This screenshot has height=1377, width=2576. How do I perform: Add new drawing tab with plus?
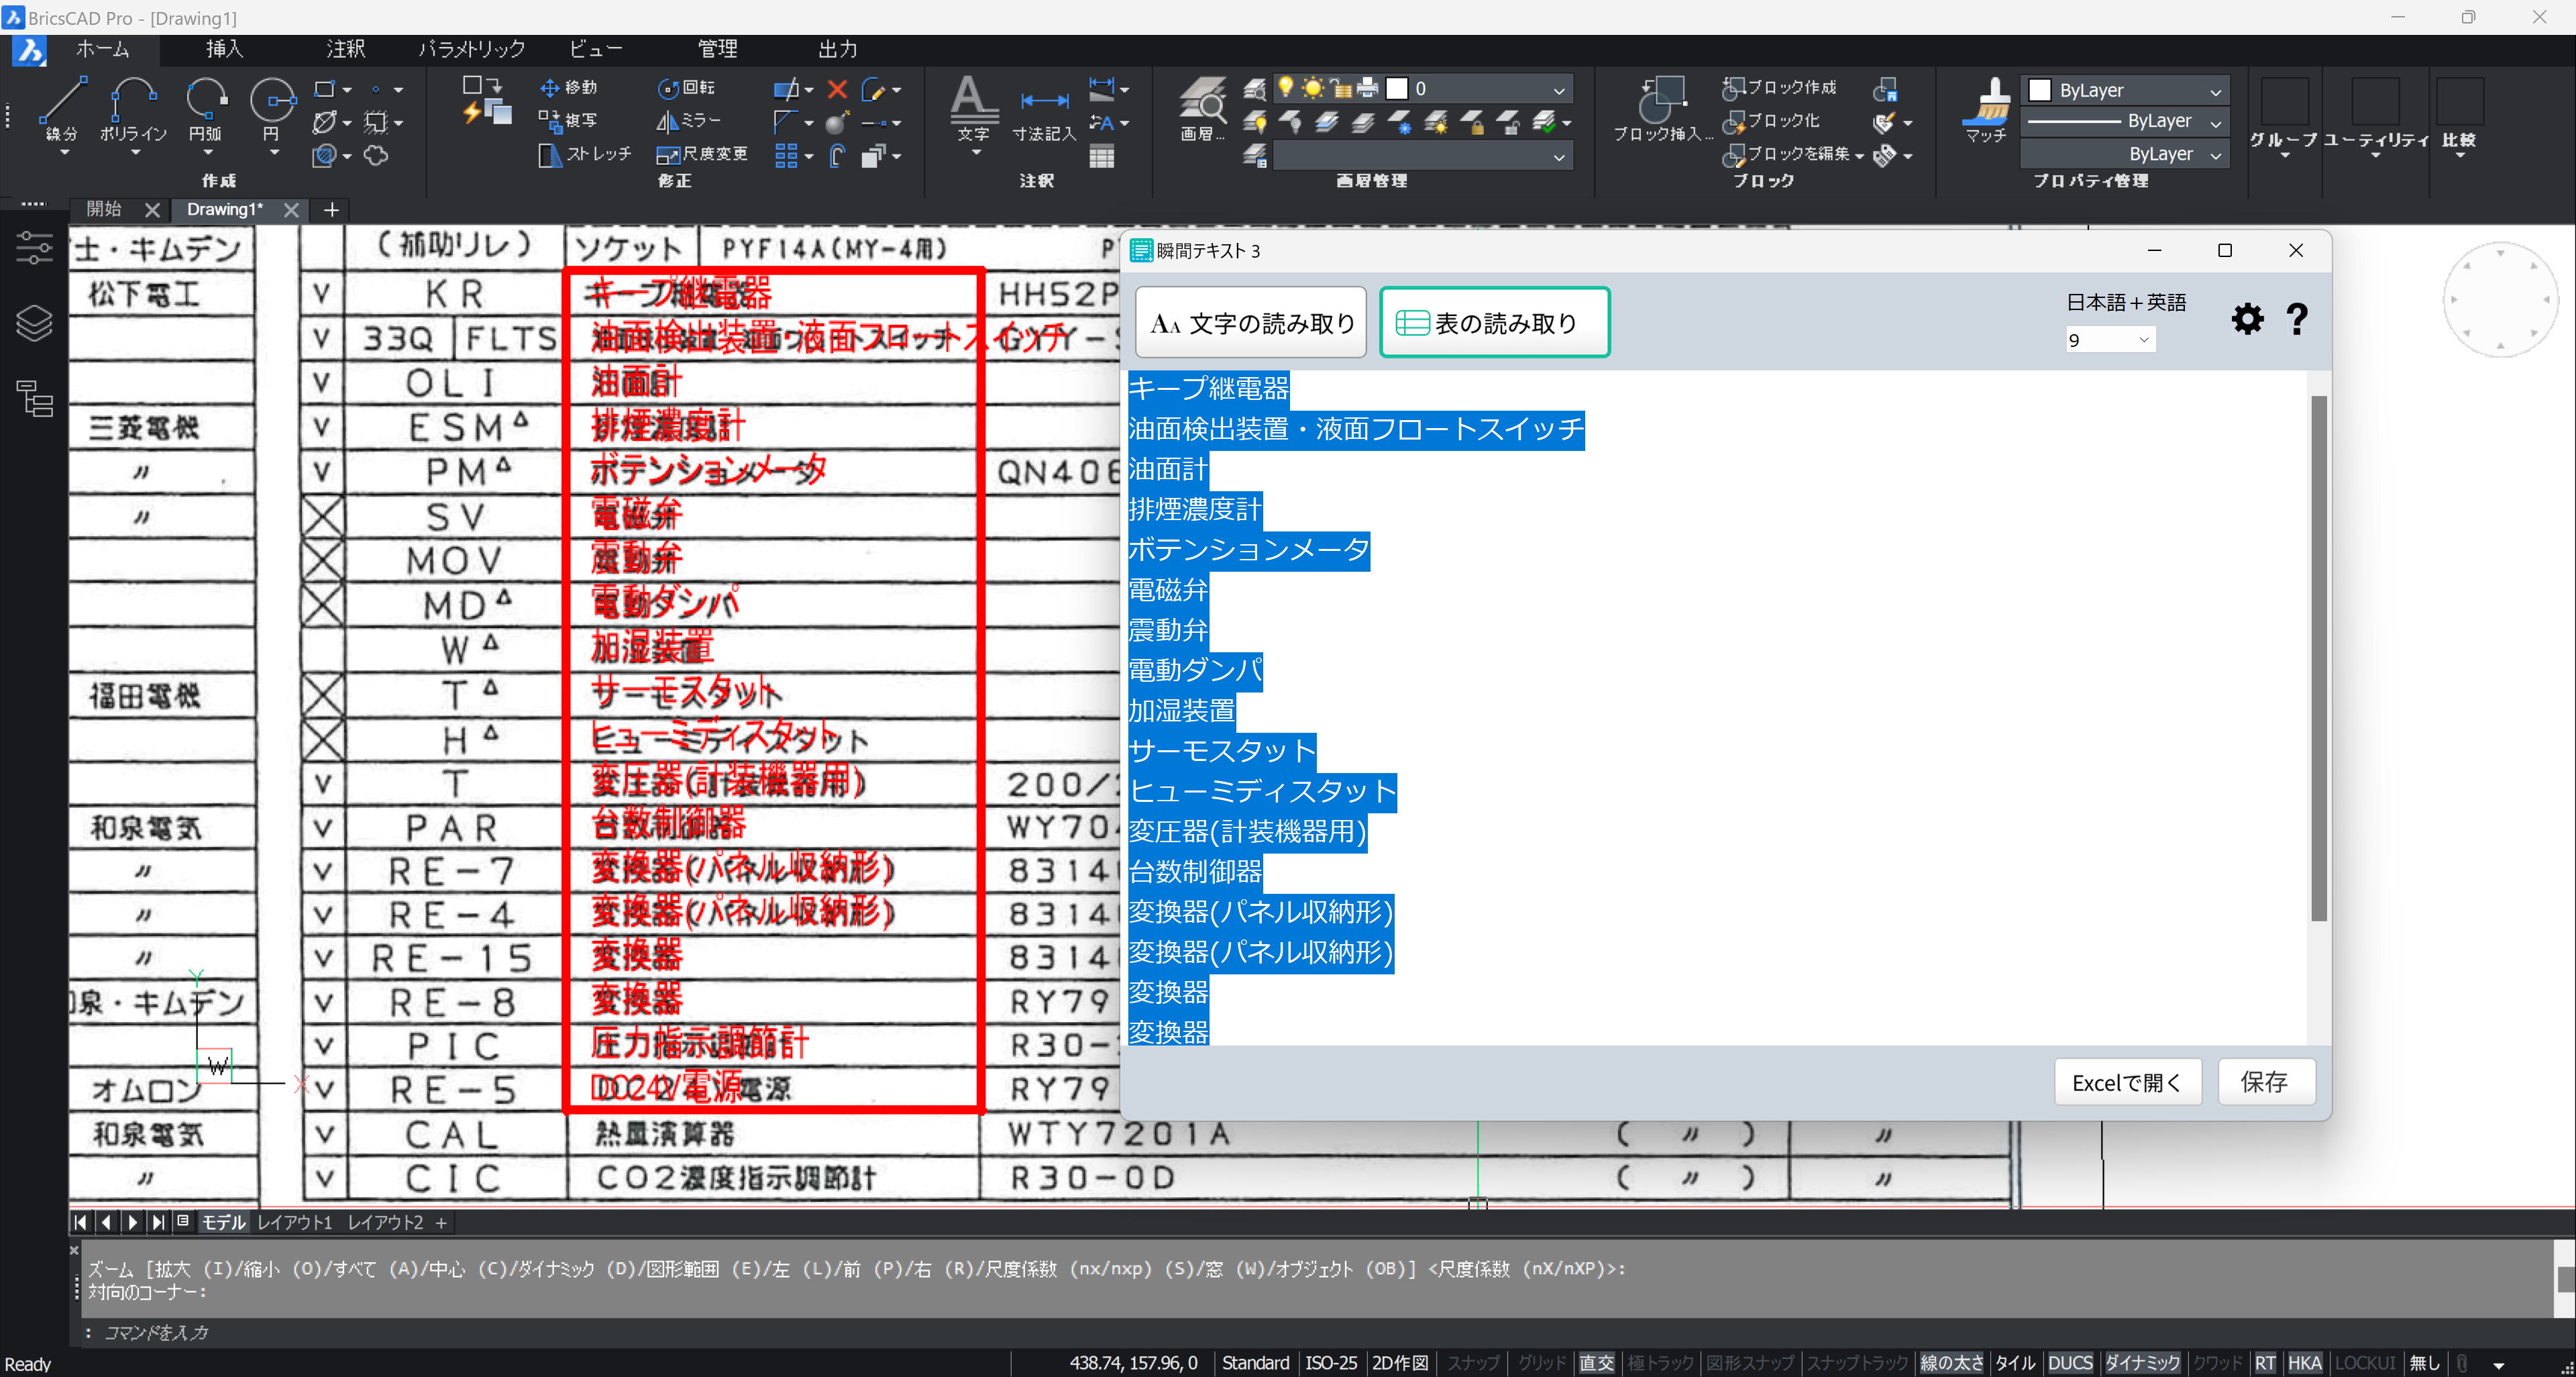click(332, 210)
